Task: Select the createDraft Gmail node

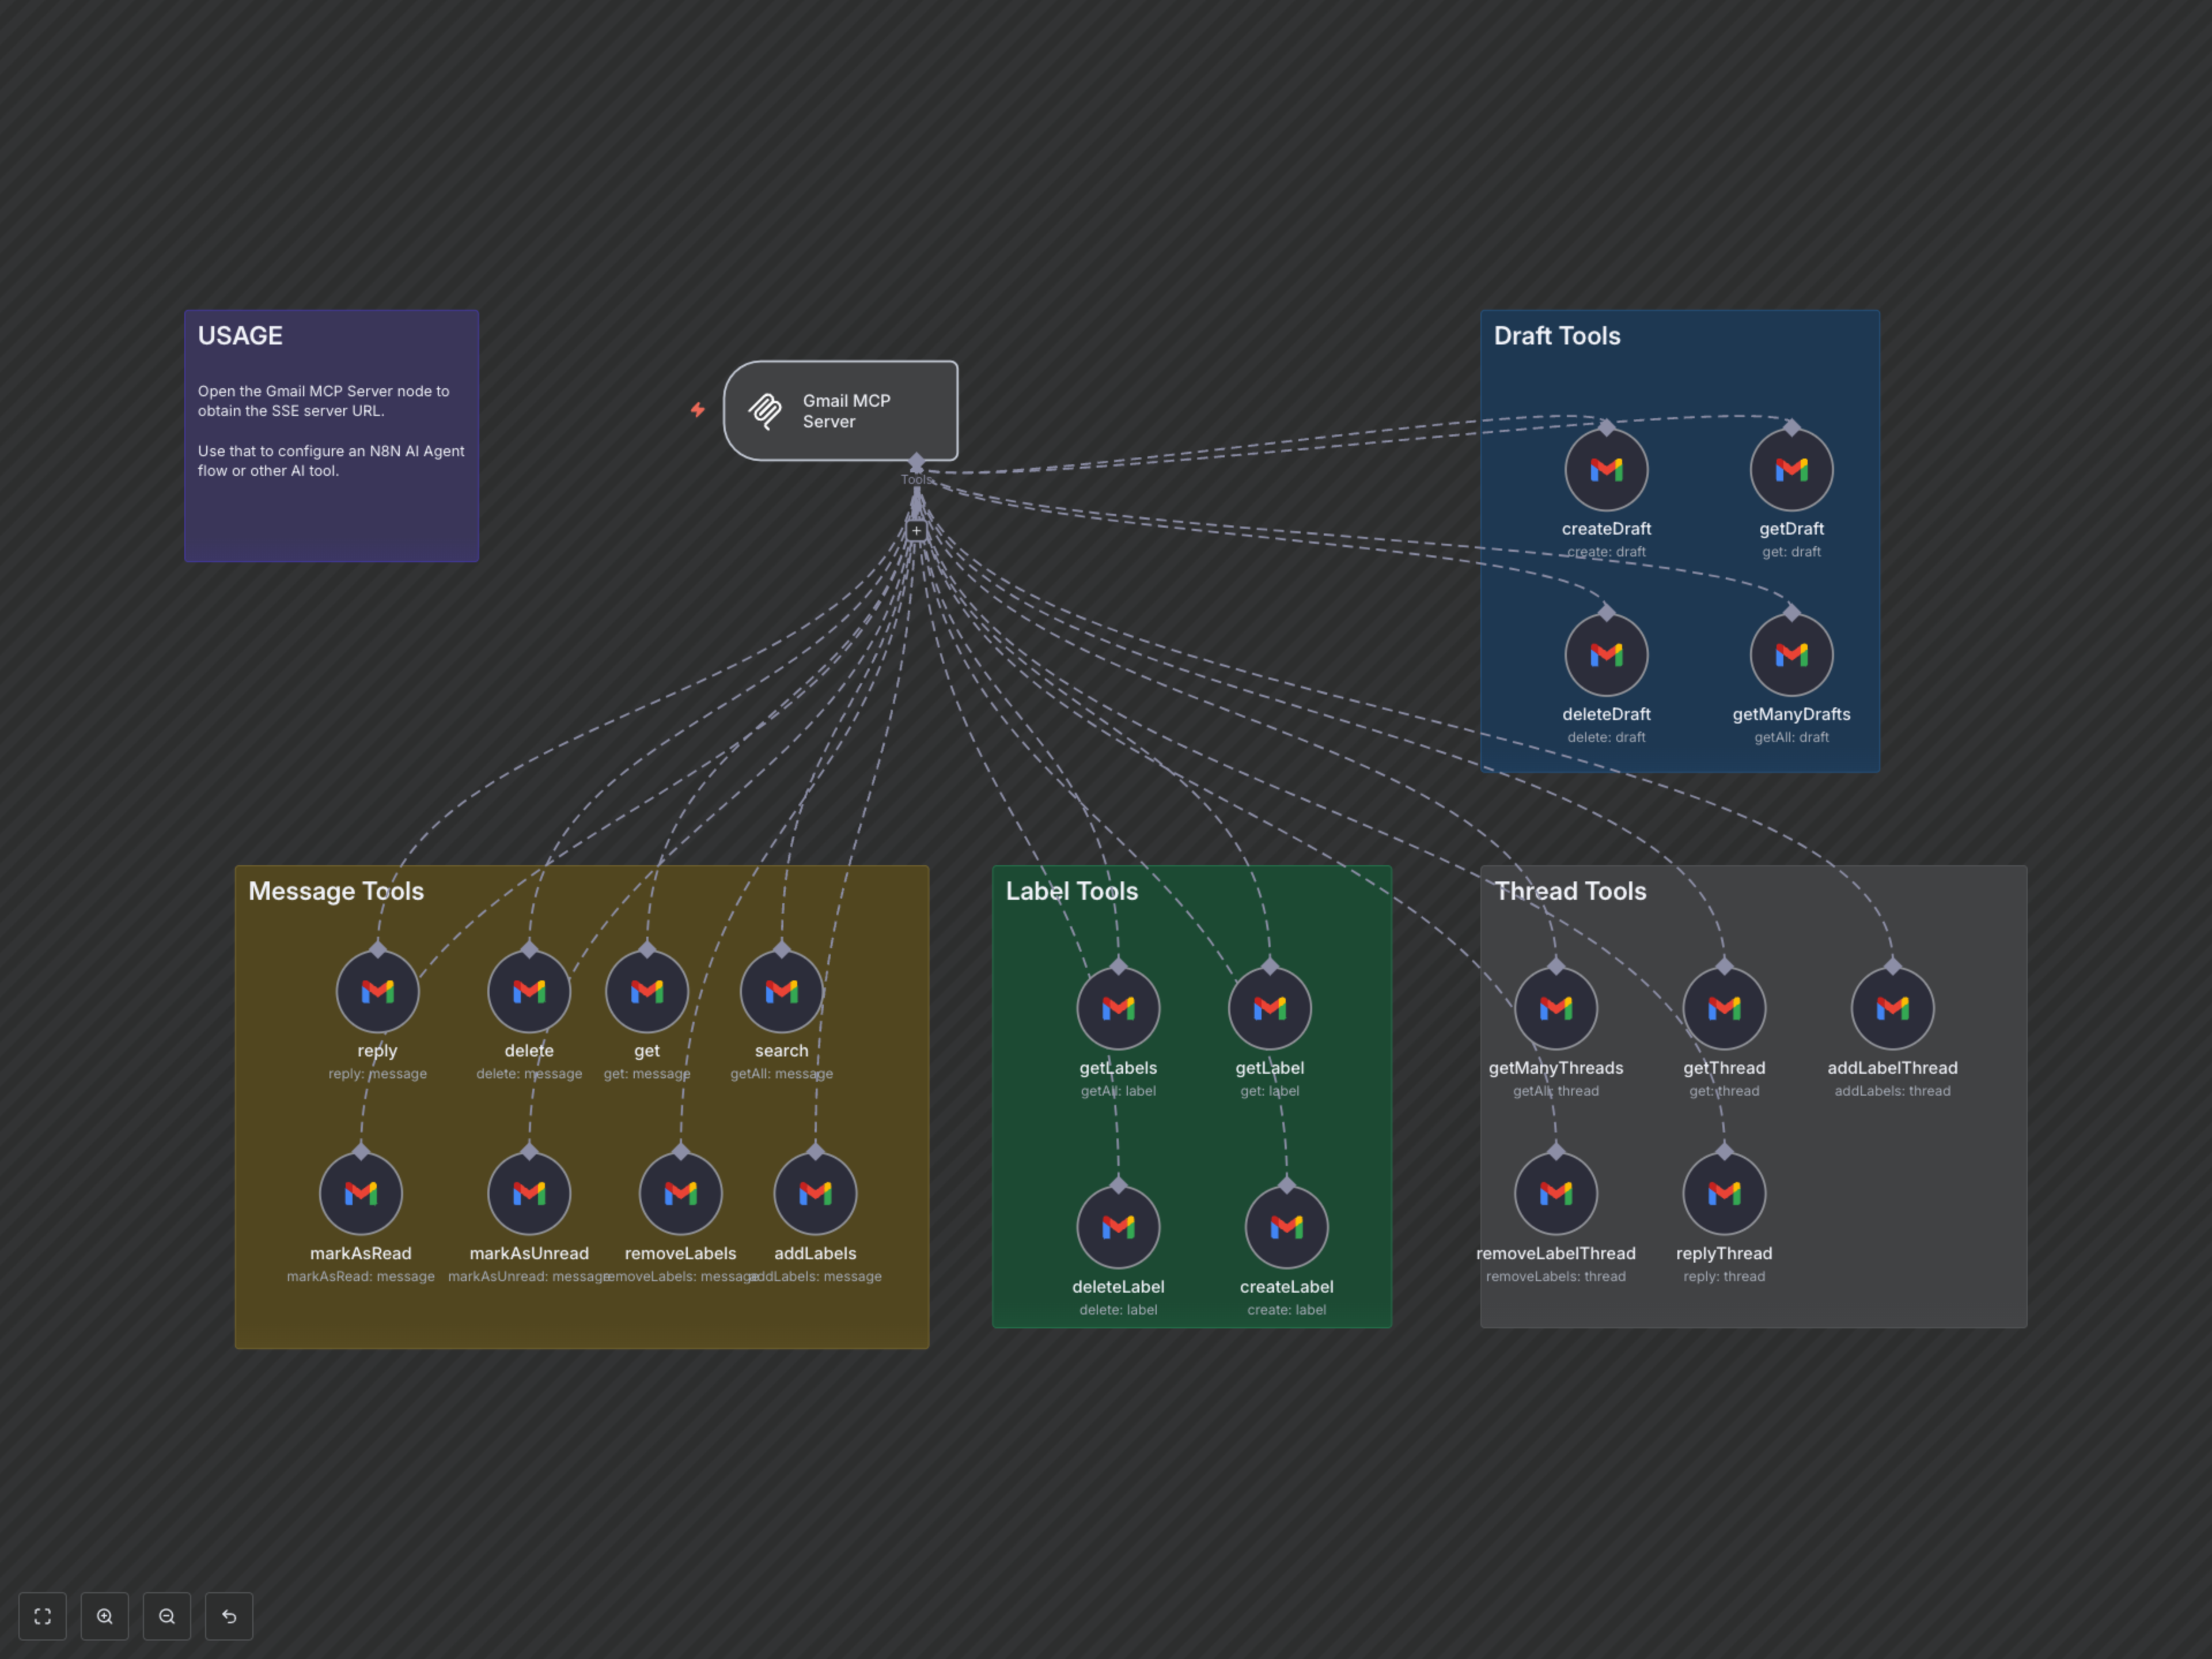Action: 1606,470
